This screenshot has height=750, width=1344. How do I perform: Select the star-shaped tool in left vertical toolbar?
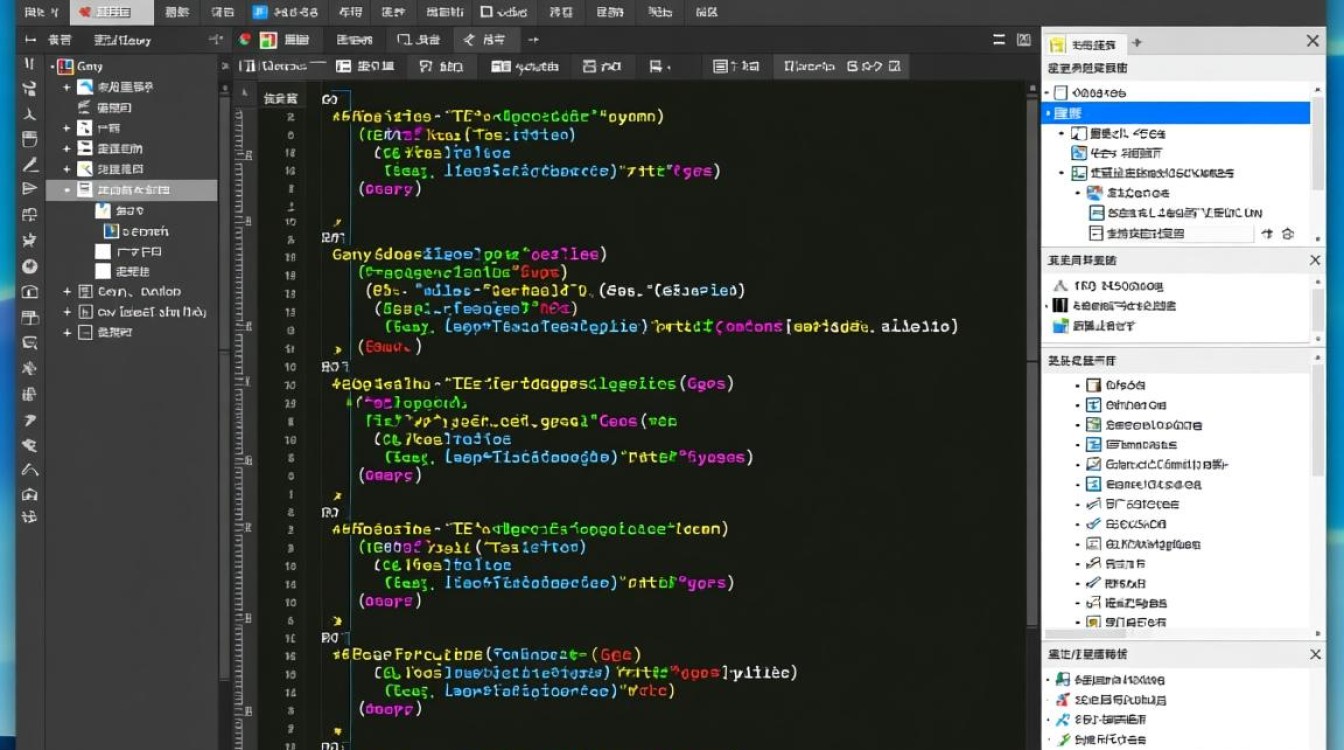tap(30, 240)
